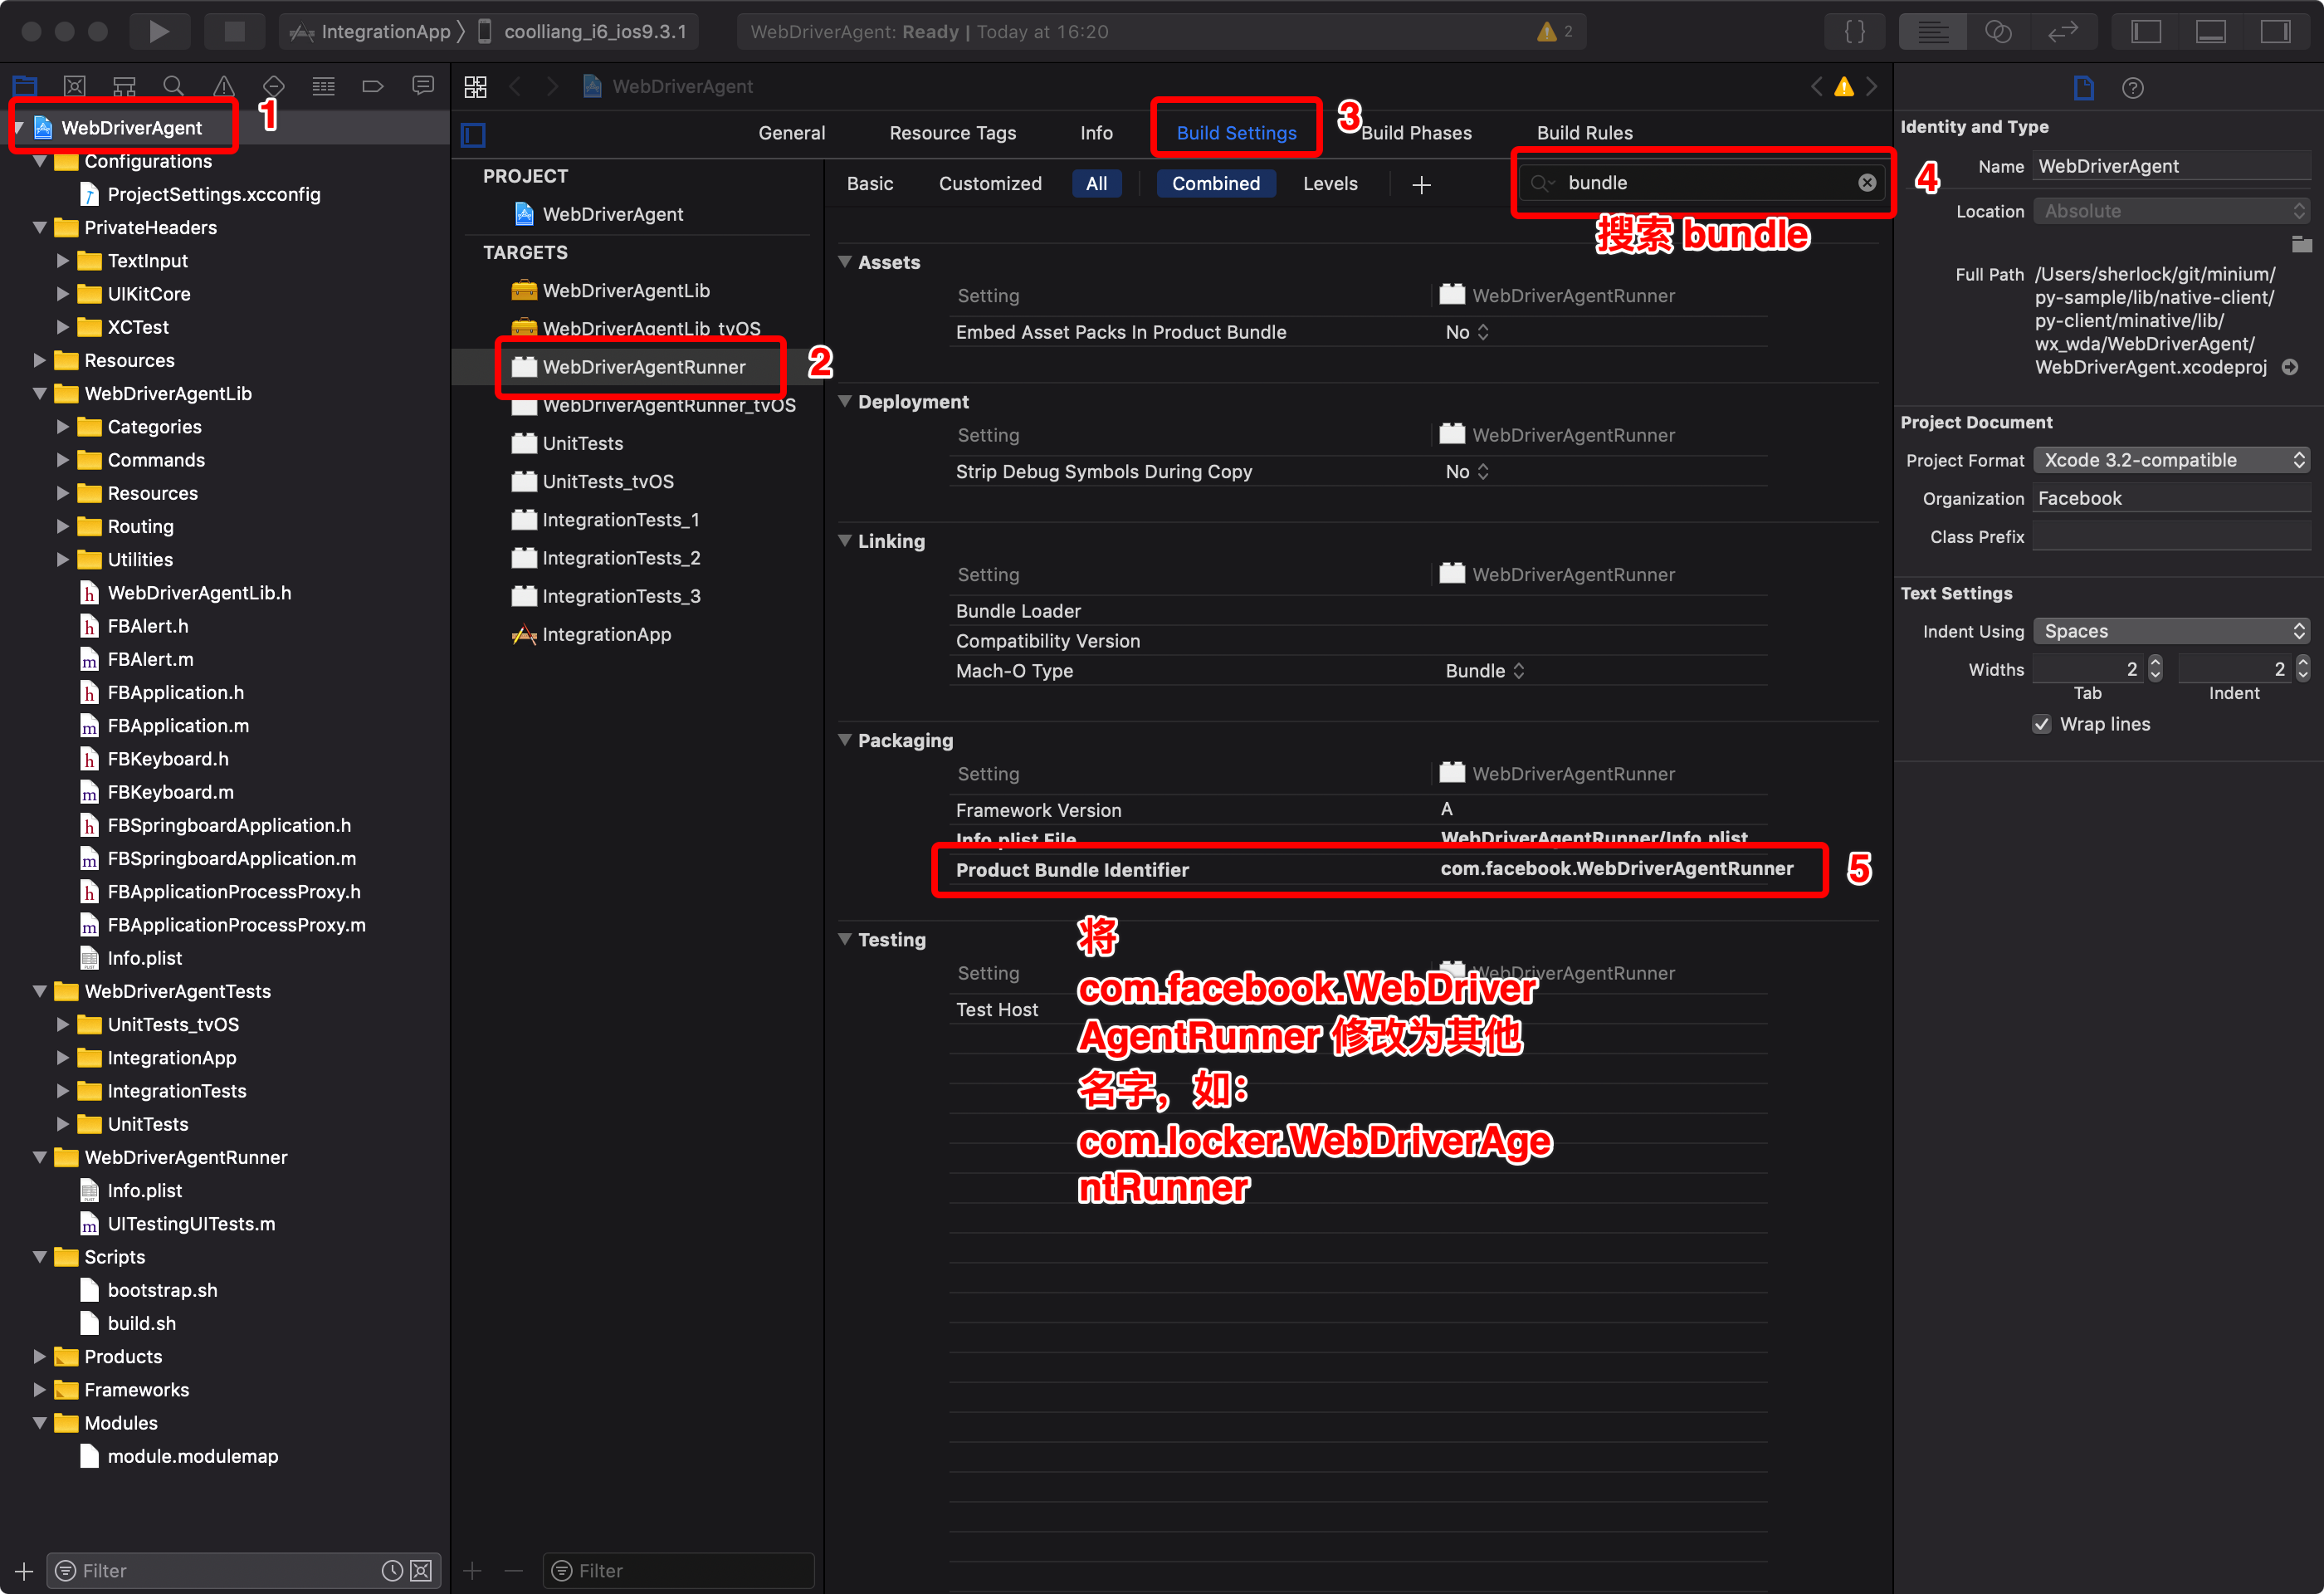Select the Levels view button
2324x1594 pixels.
click(x=1329, y=184)
